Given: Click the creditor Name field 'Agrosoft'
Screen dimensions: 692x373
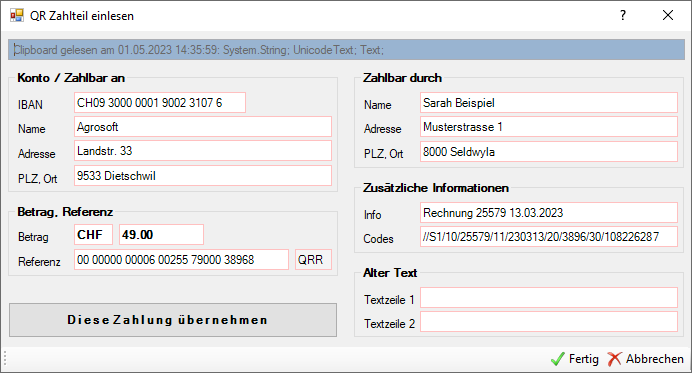Looking at the screenshot, I should click(x=203, y=127).
